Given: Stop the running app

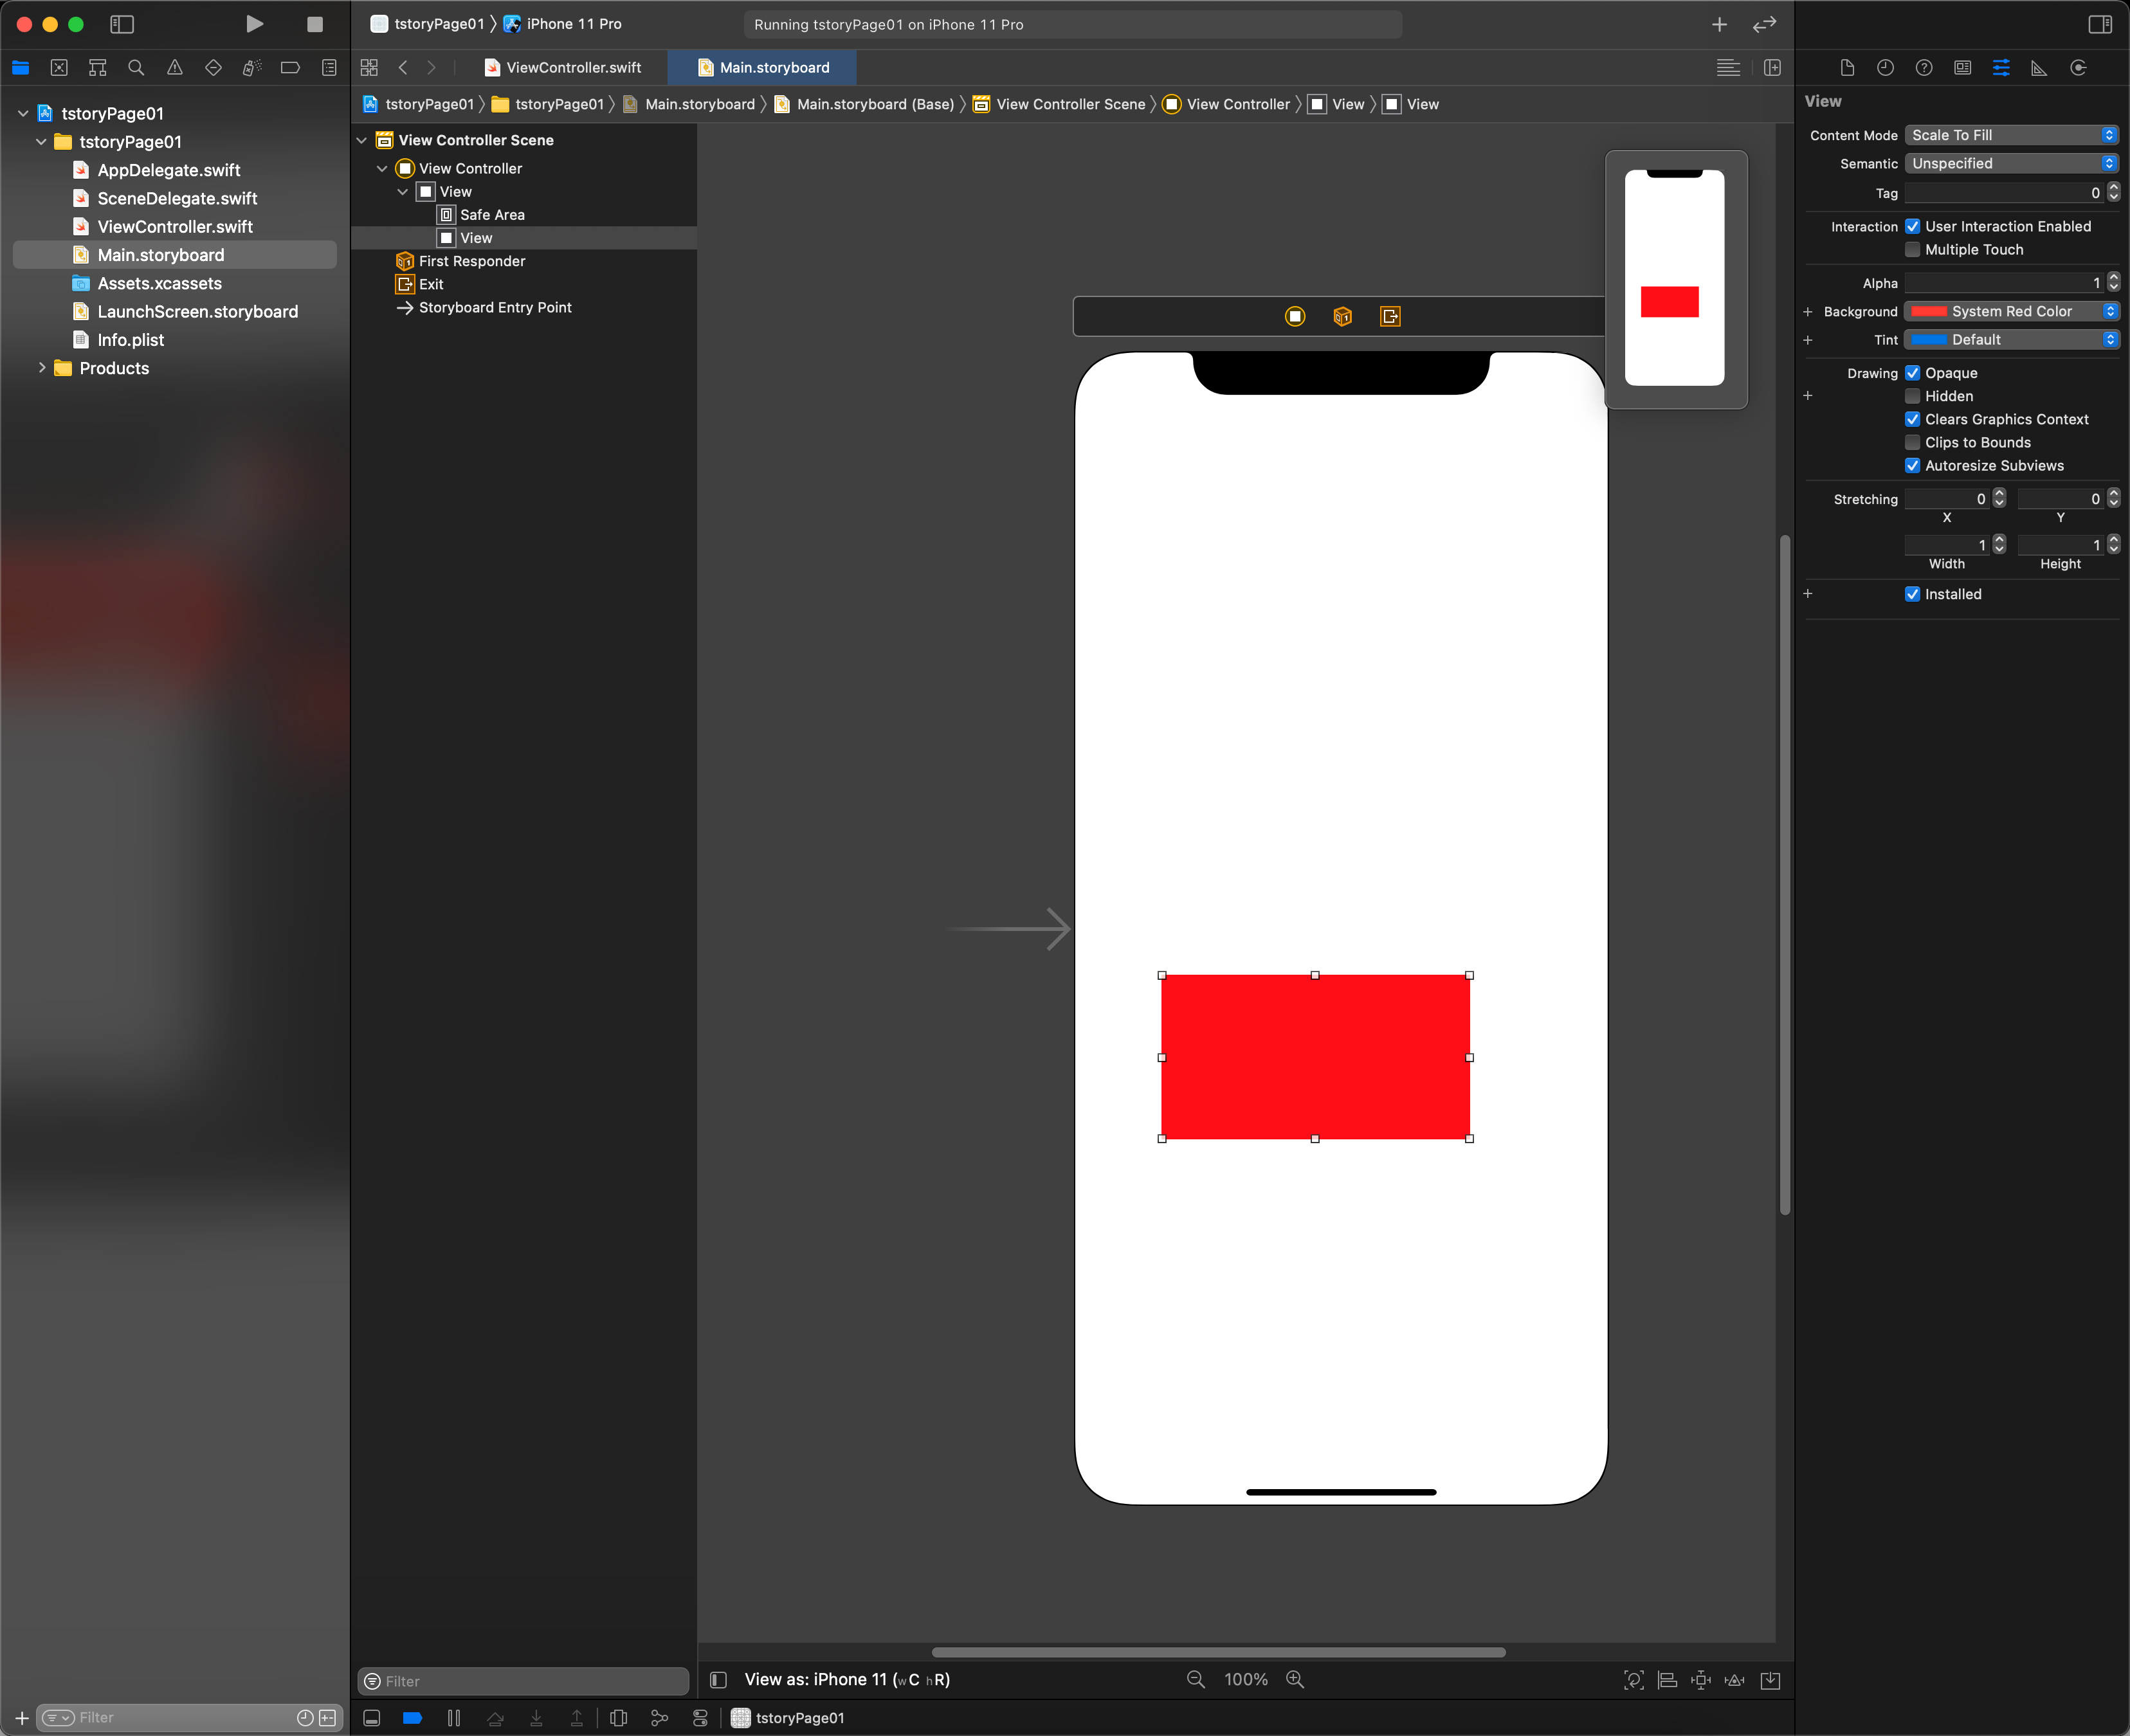Looking at the screenshot, I should coord(314,24).
